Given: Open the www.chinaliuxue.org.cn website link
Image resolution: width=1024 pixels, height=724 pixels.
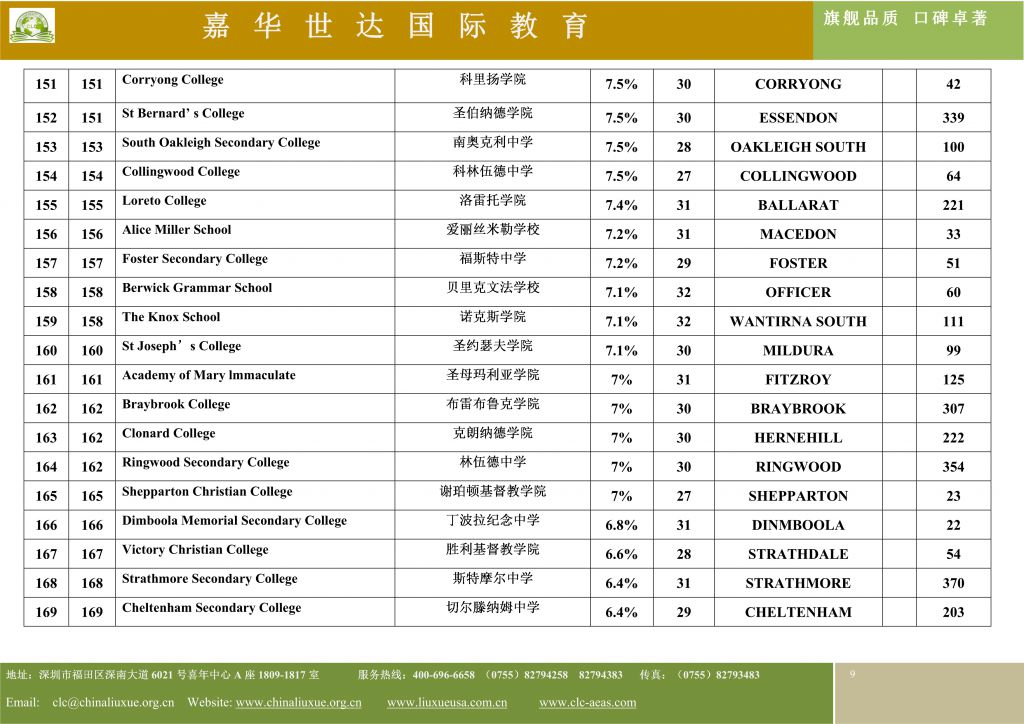Looking at the screenshot, I should click(x=298, y=702).
